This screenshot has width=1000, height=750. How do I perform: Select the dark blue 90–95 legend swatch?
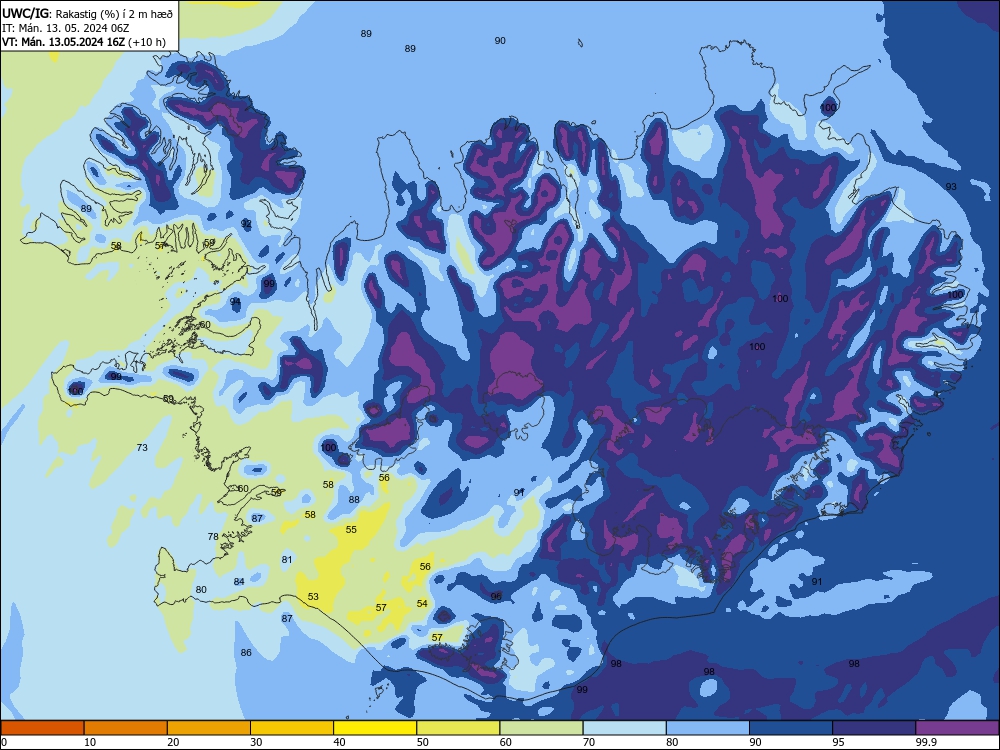point(791,728)
